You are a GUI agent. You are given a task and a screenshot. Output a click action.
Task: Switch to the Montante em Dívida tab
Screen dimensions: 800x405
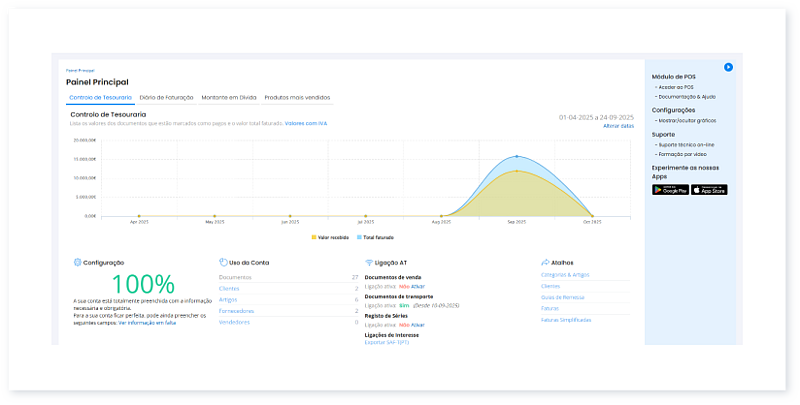coord(229,97)
